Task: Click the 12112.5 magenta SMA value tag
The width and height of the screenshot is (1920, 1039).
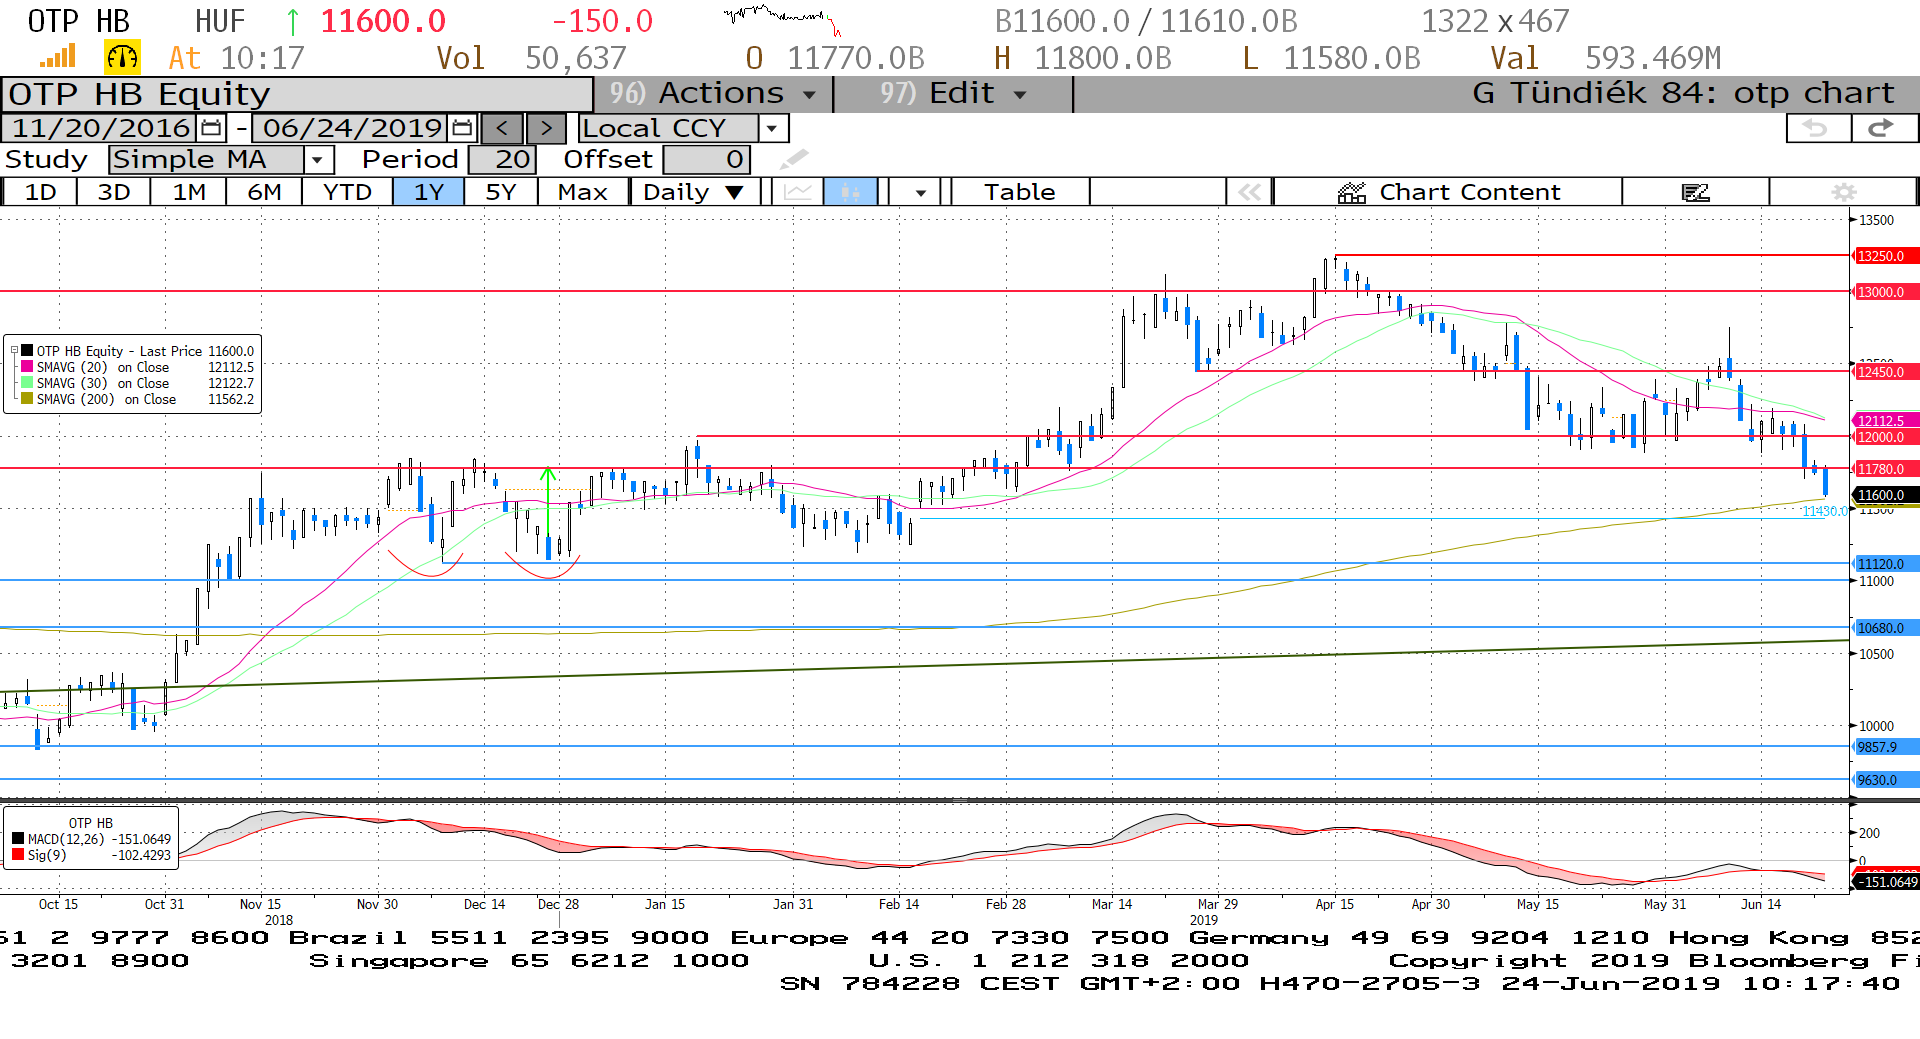Action: (1885, 421)
